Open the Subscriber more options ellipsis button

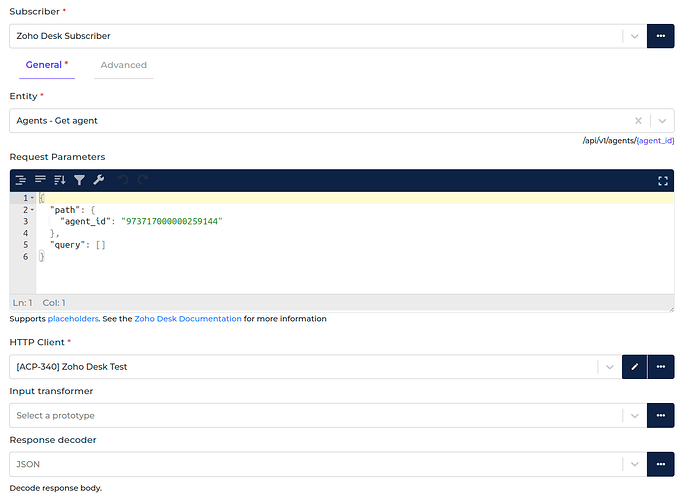point(660,36)
